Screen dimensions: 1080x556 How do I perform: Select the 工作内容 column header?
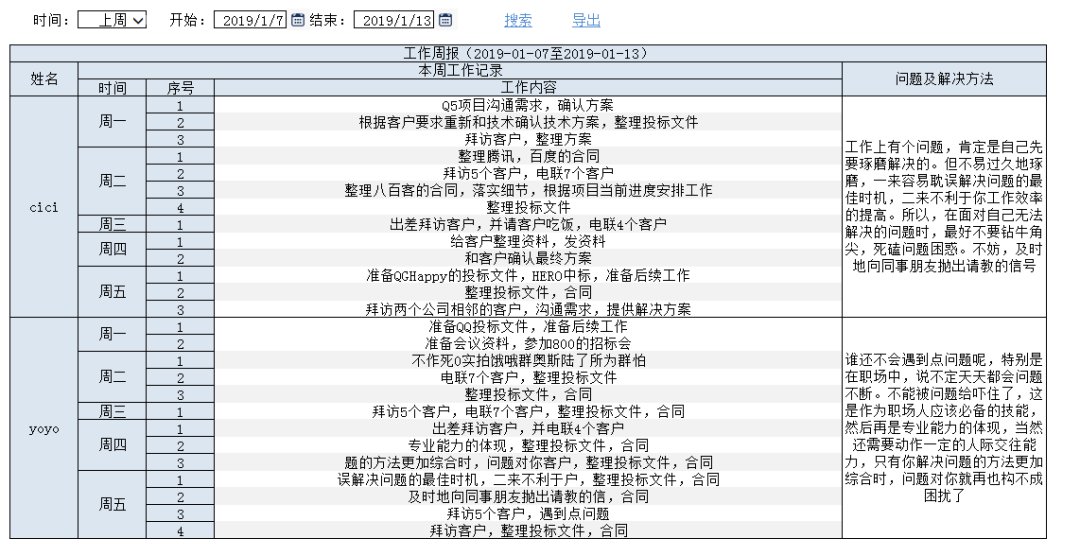click(527, 88)
